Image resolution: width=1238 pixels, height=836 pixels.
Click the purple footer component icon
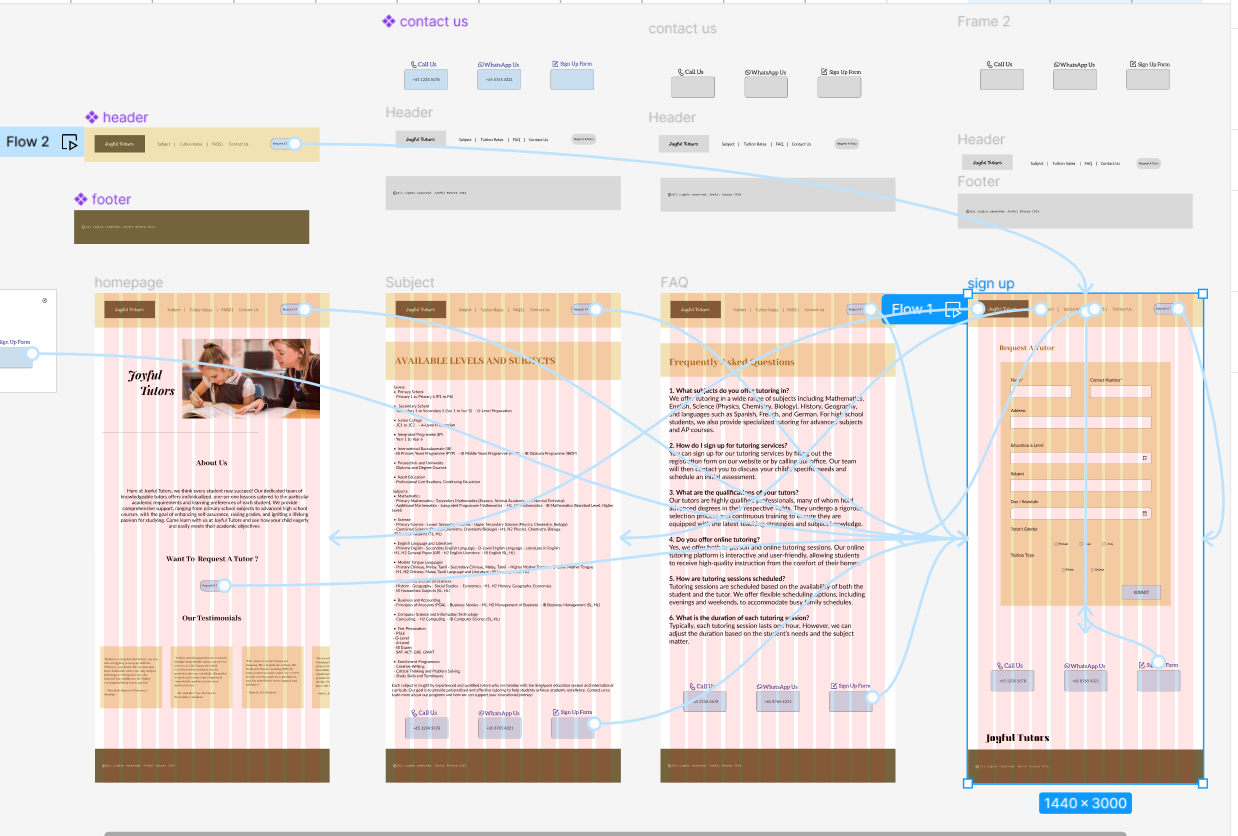[x=81, y=199]
